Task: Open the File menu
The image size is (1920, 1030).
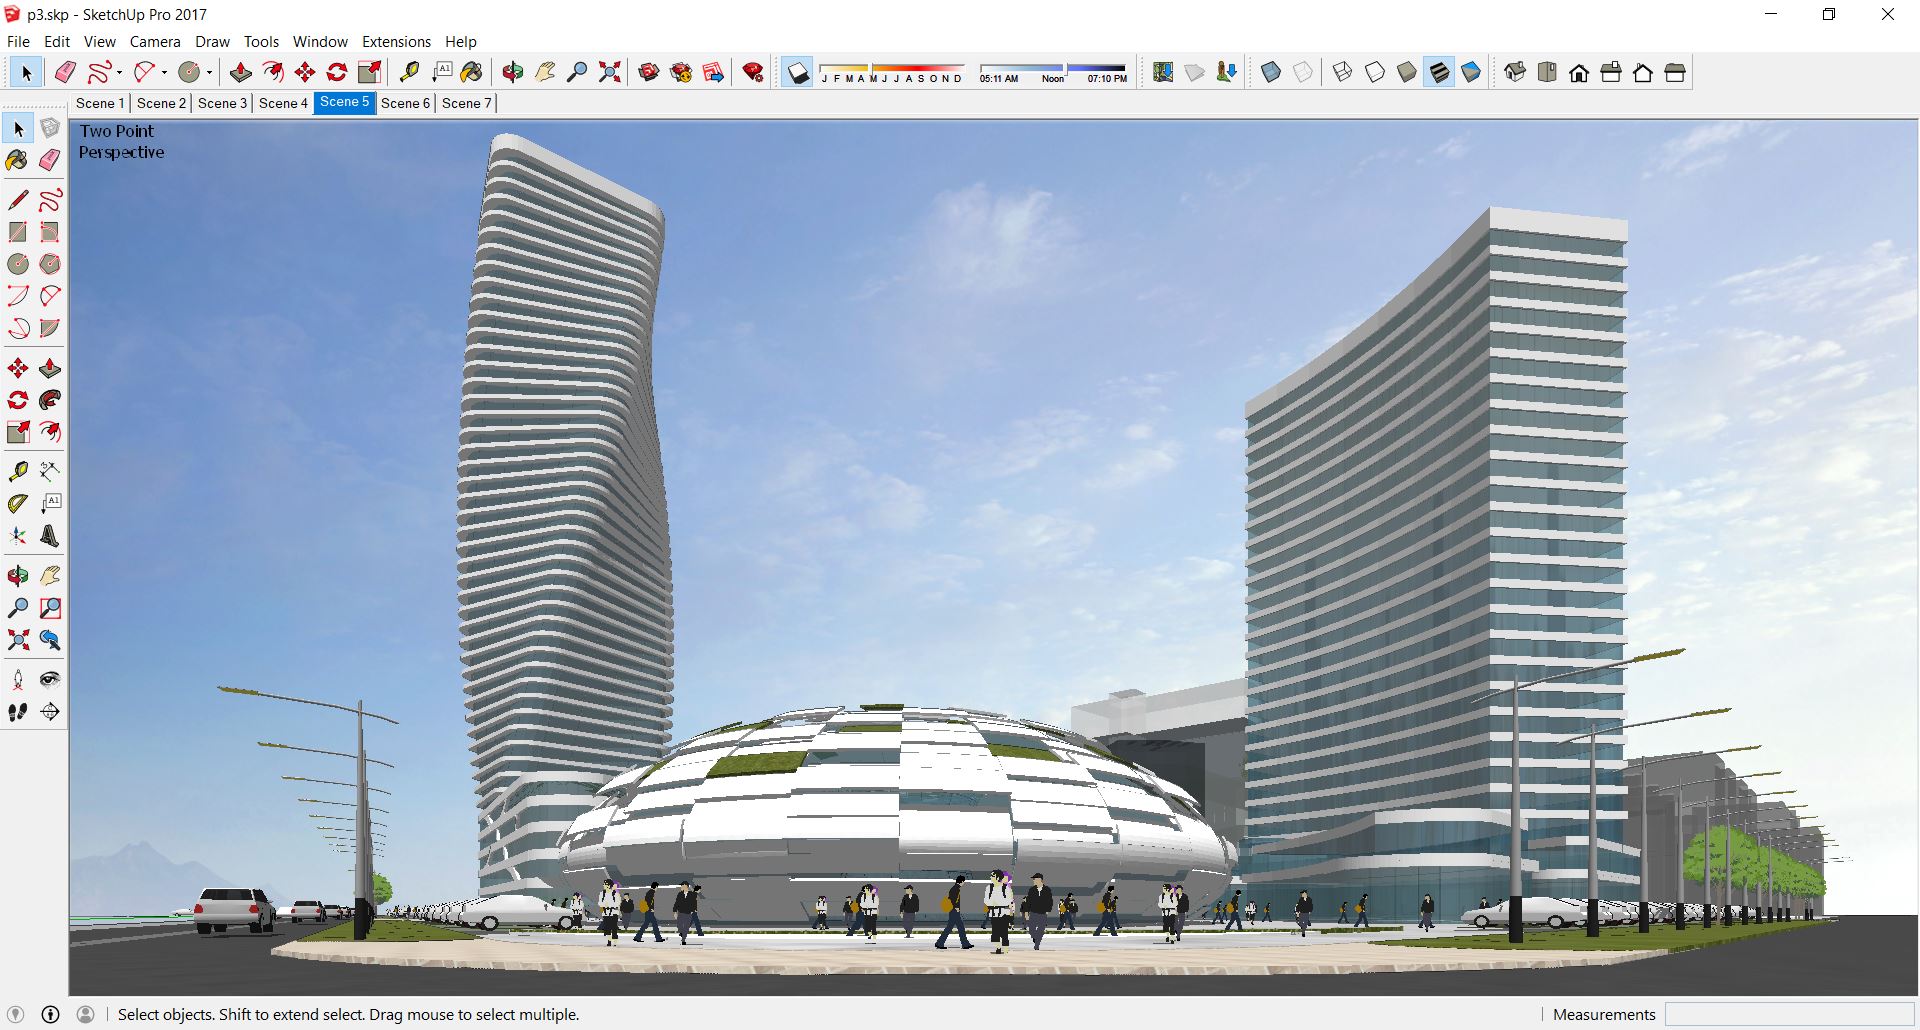Action: pyautogui.click(x=18, y=42)
